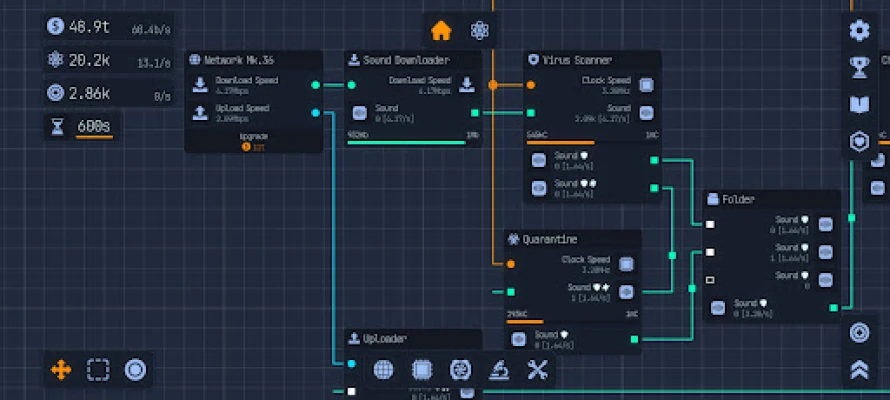The image size is (890, 400).
Task: Select the globe network category icon
Action: 383,370
